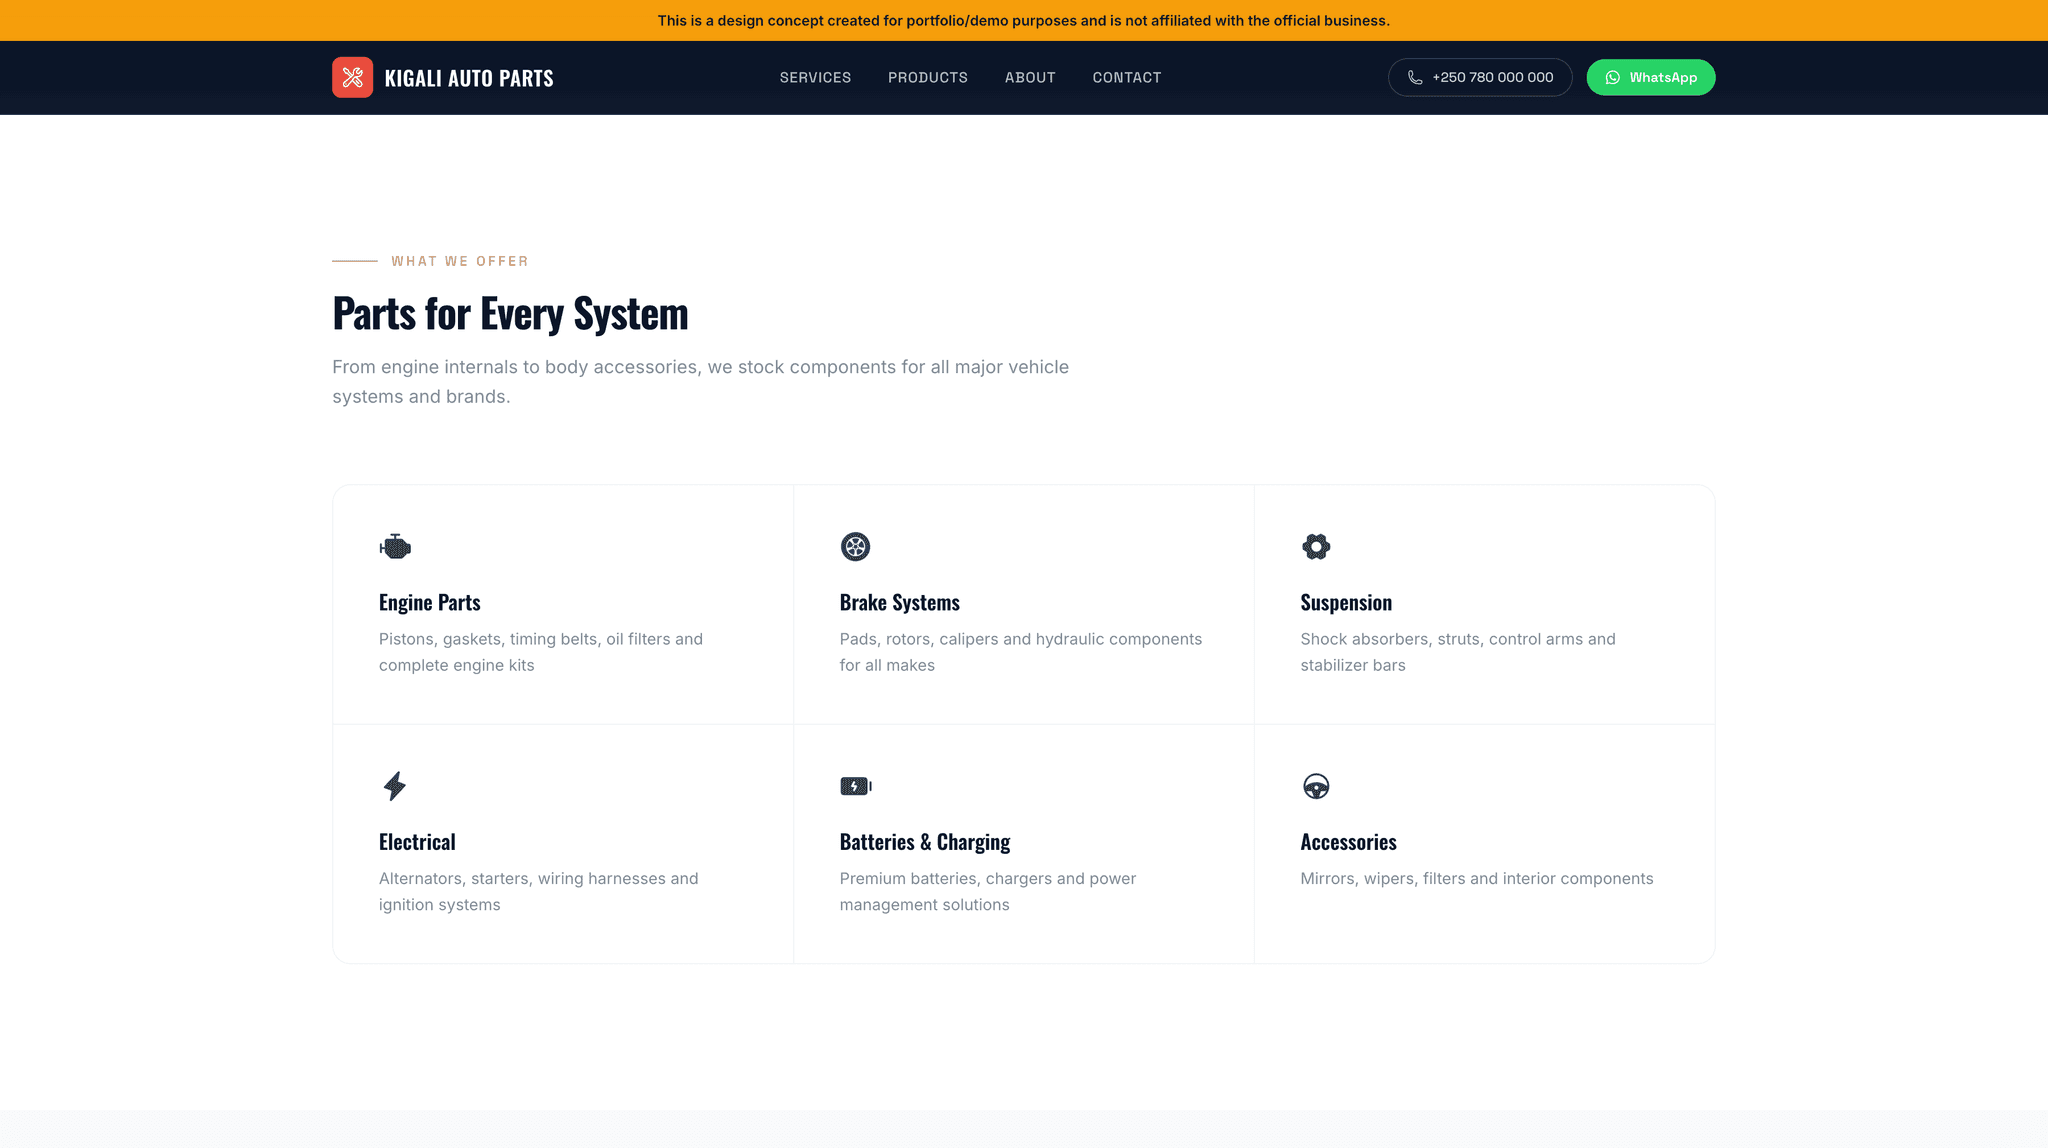
Task: Click the phone handset icon
Action: click(1415, 78)
